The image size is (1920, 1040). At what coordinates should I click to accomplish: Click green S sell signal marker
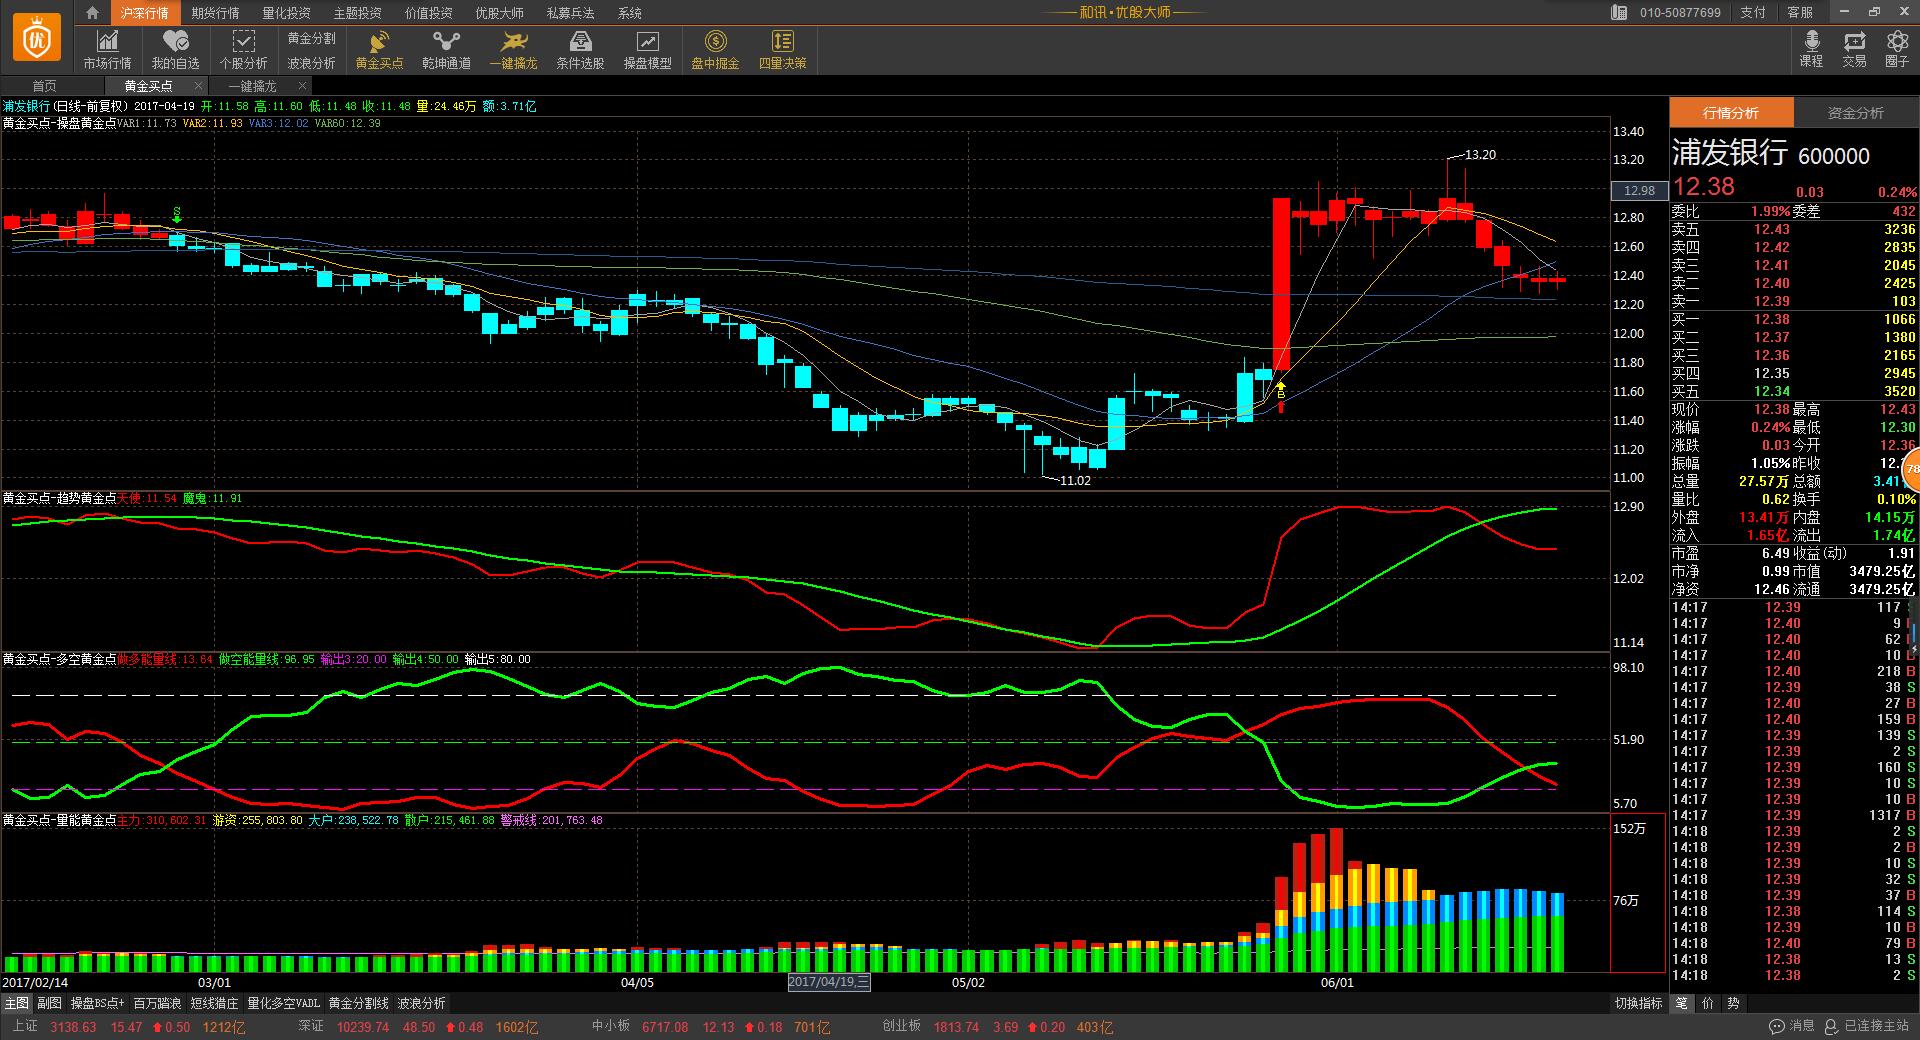pyautogui.click(x=177, y=214)
